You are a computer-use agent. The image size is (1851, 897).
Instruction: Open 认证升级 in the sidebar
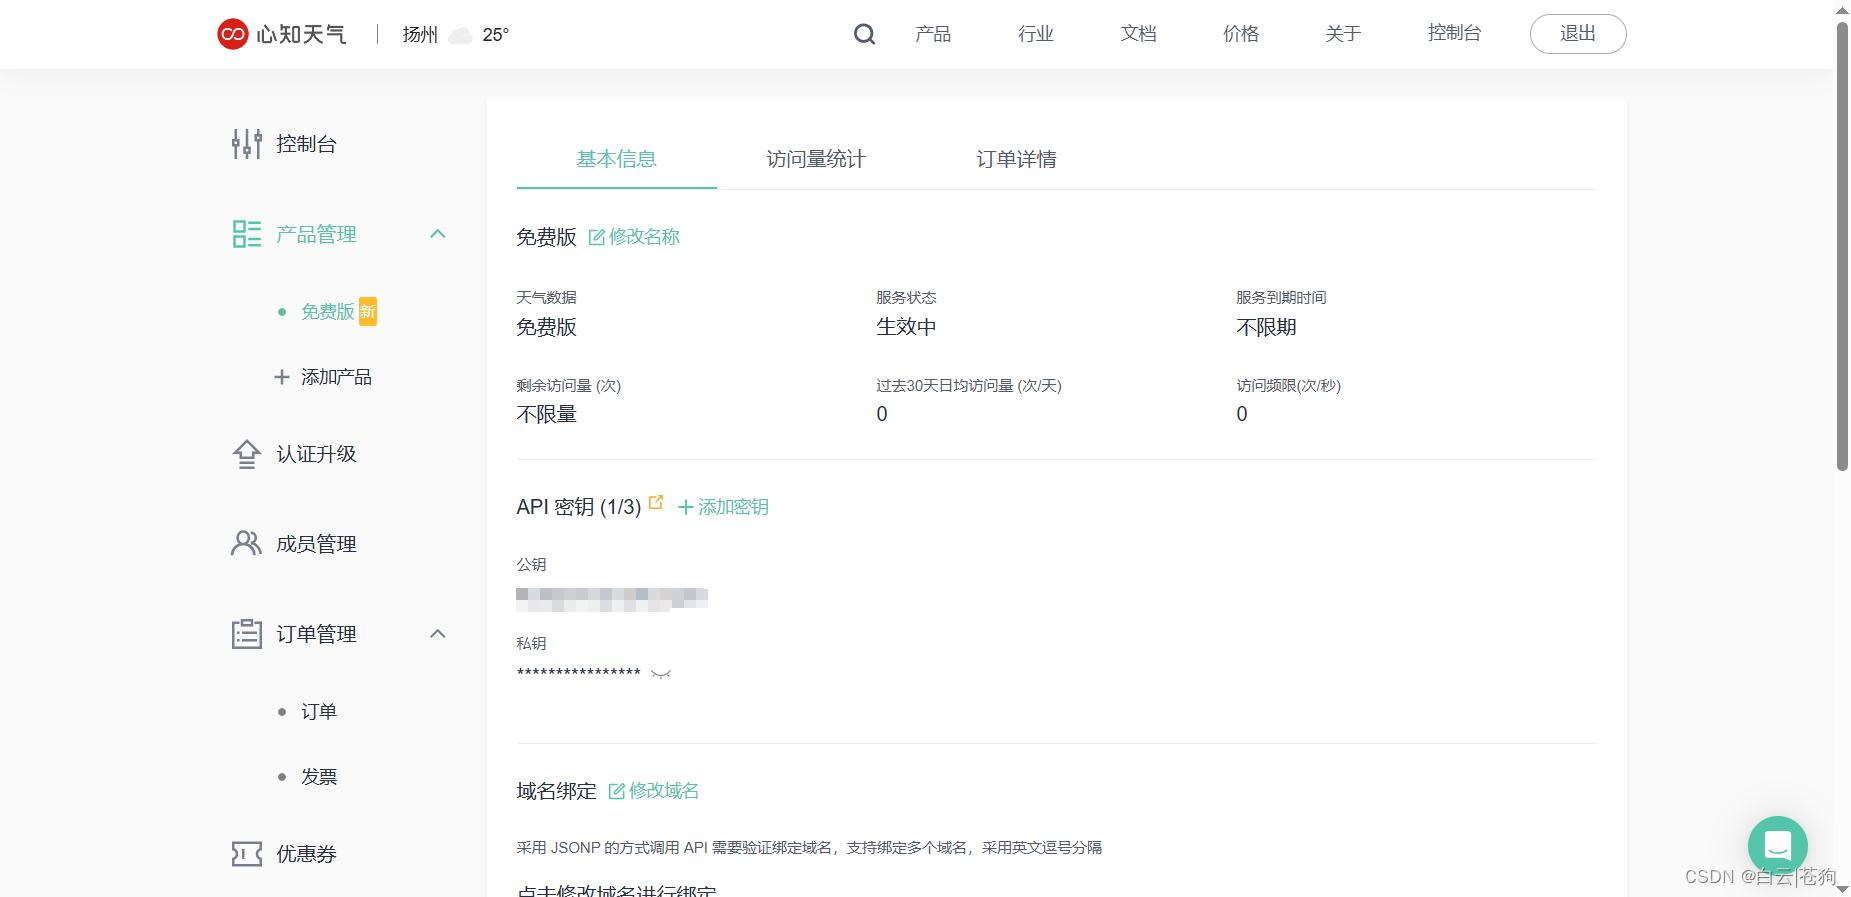click(316, 454)
